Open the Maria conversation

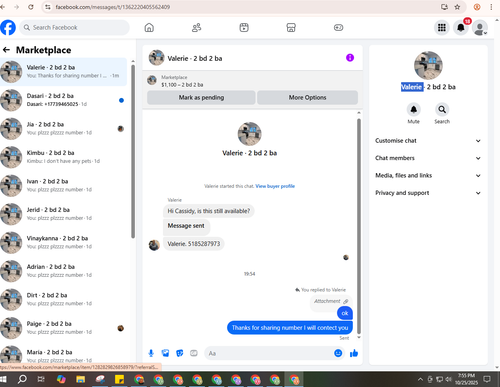pos(63,354)
